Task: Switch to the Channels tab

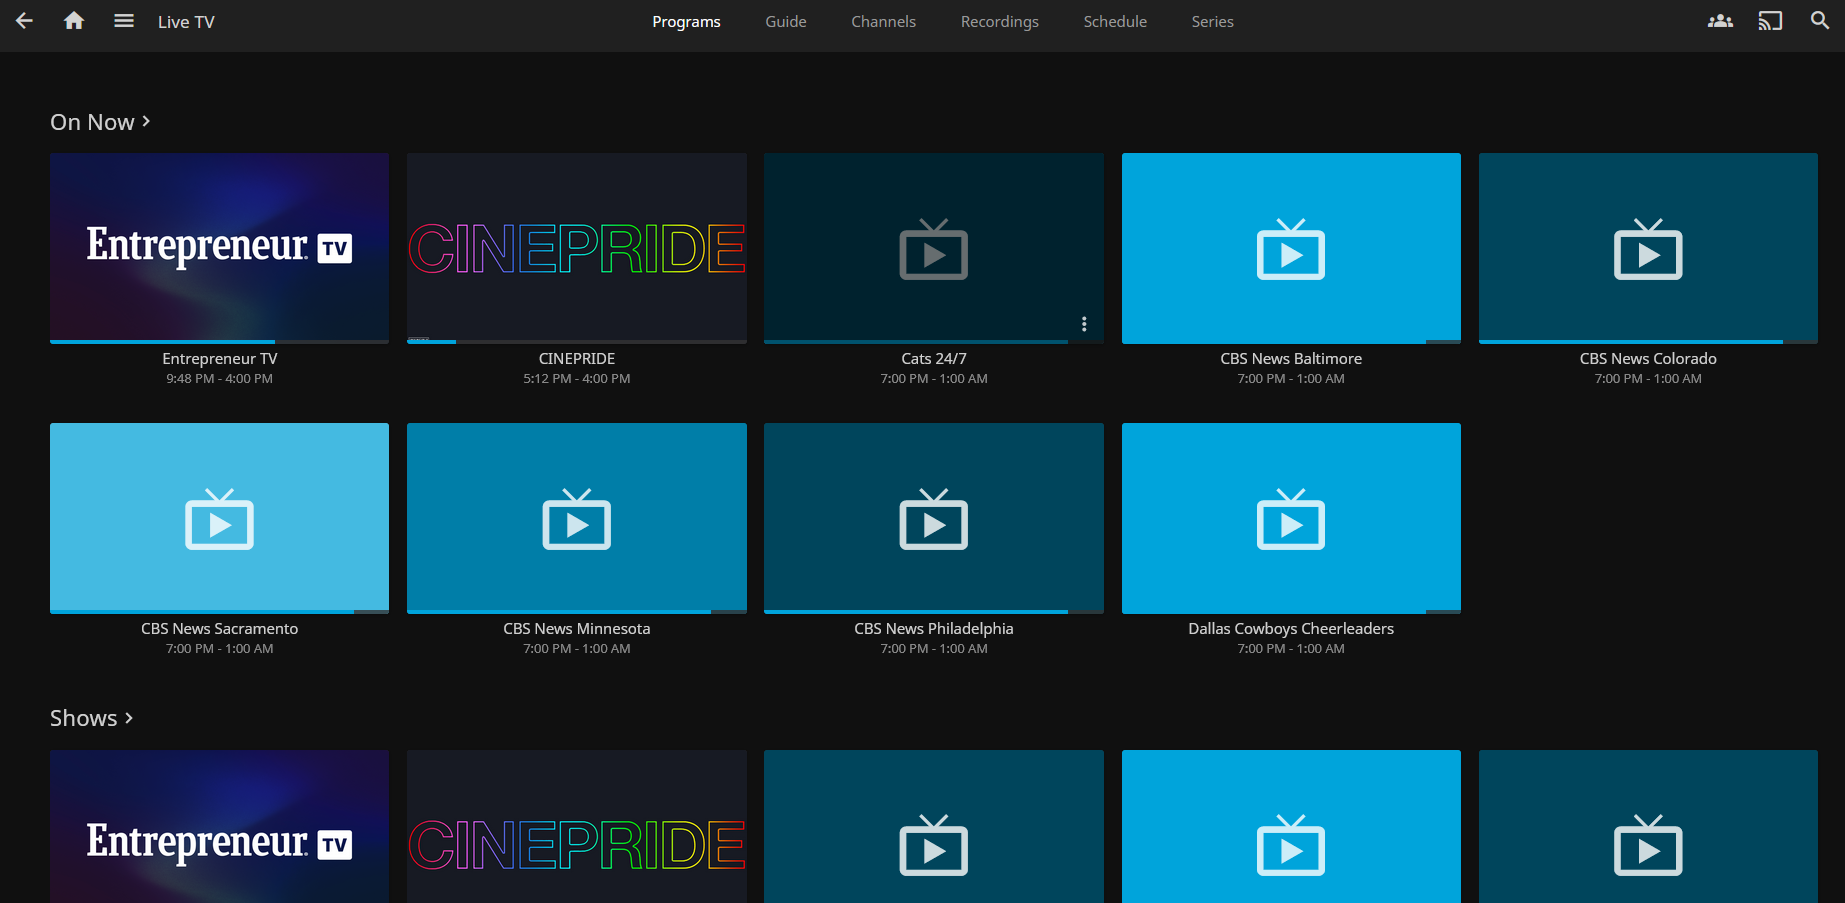Action: pyautogui.click(x=883, y=22)
